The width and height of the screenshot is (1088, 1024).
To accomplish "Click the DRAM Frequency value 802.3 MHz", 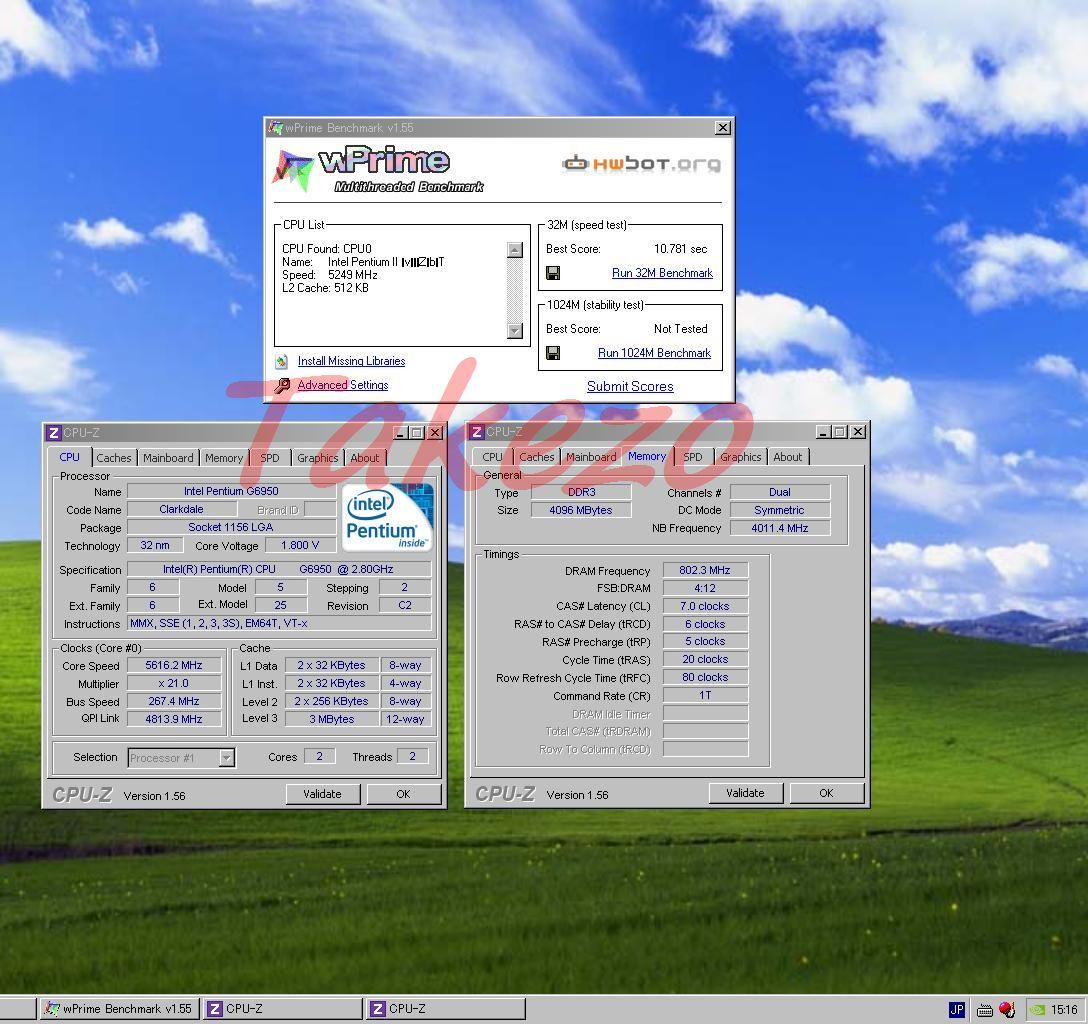I will pyautogui.click(x=705, y=570).
